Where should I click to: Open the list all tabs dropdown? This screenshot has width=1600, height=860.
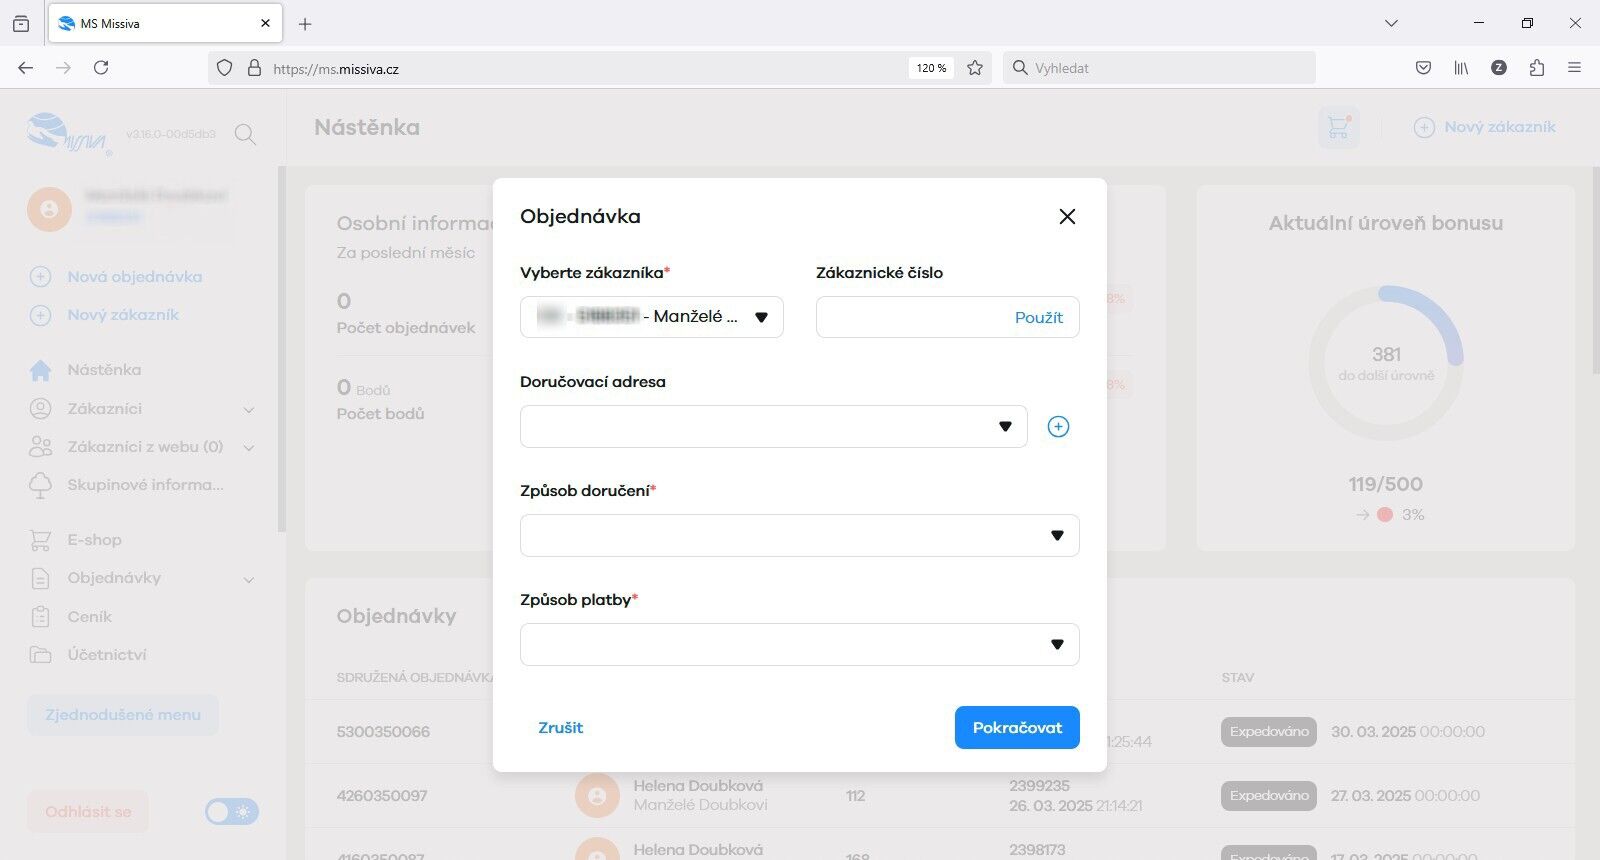click(1391, 23)
